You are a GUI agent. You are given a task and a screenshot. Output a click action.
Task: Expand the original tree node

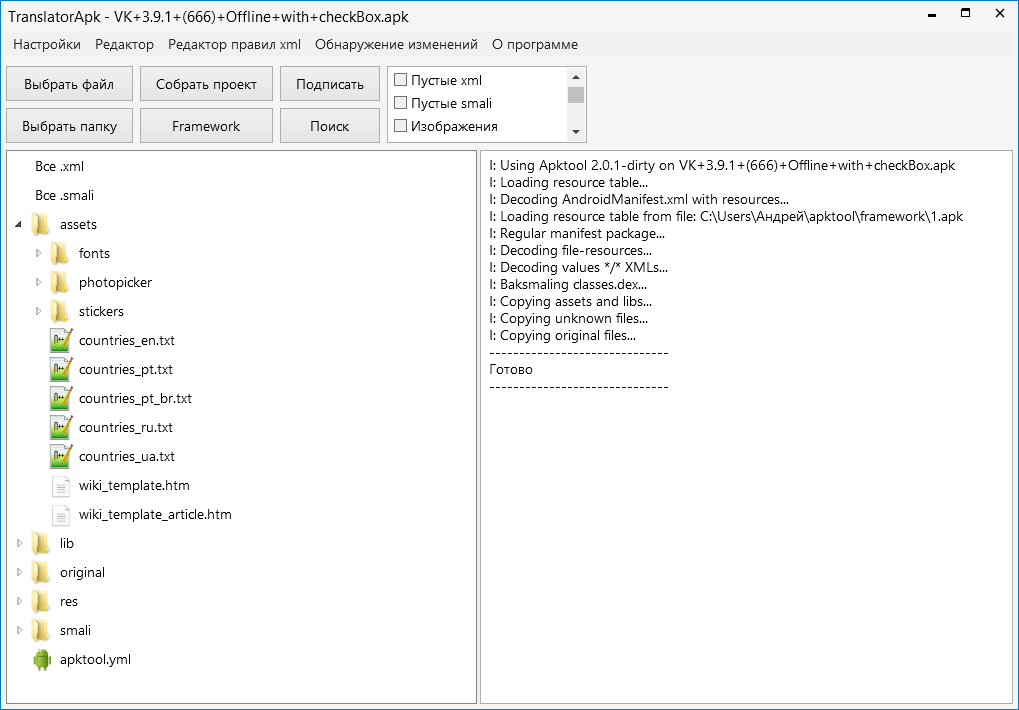coord(19,572)
